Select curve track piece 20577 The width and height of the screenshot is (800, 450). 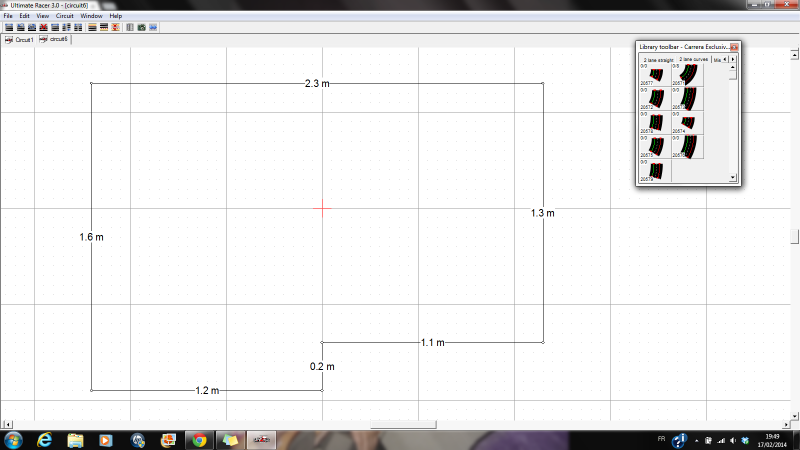655,74
